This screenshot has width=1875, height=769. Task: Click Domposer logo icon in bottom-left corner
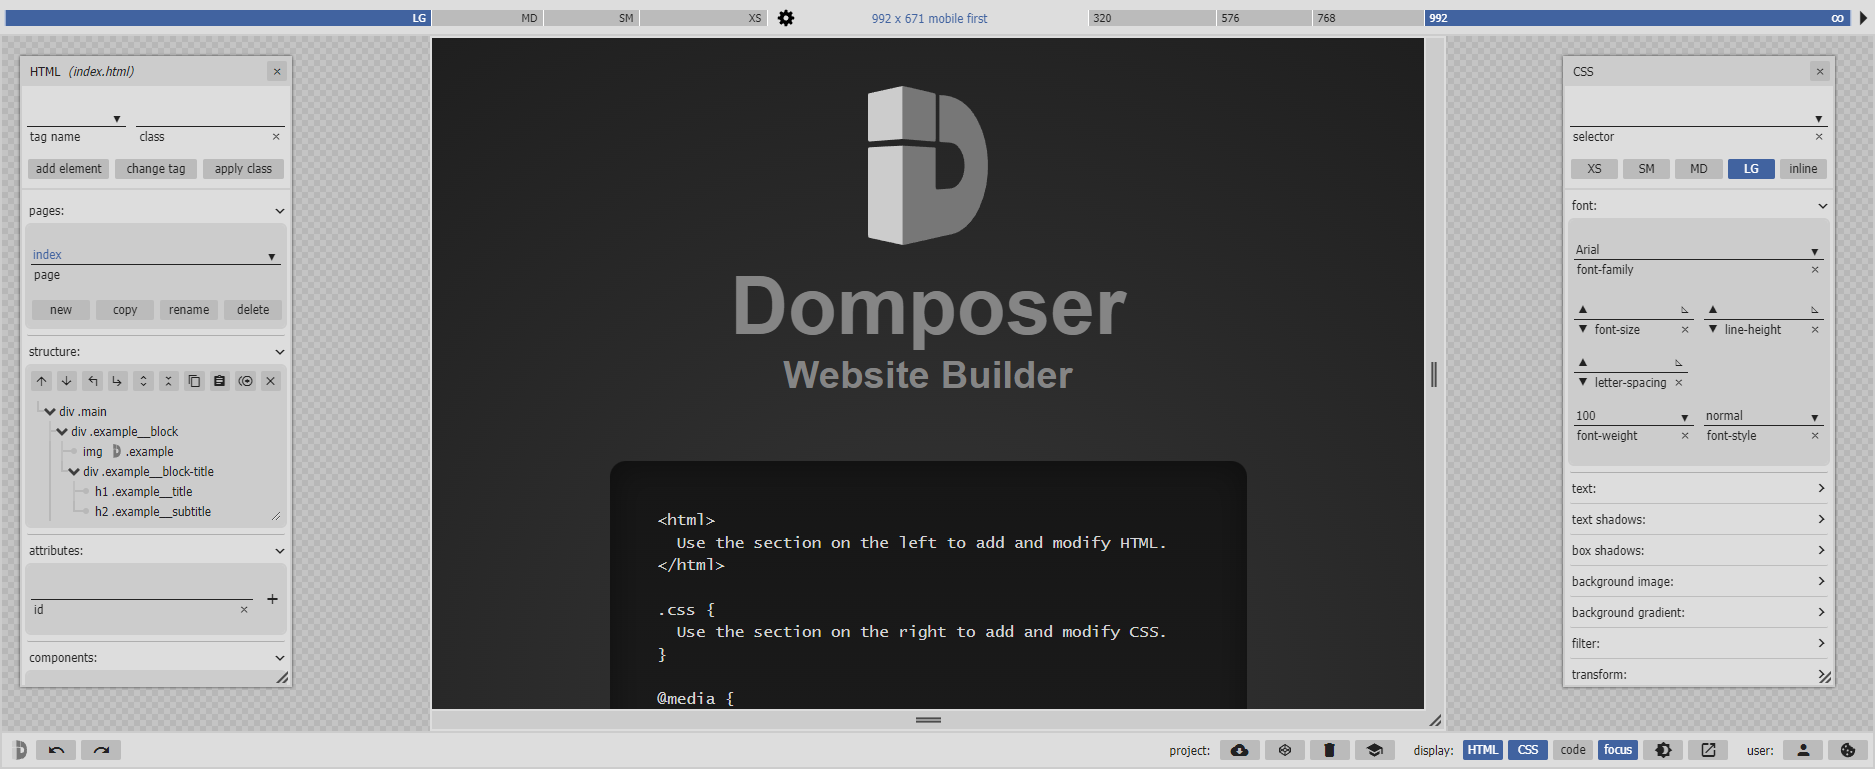coord(19,750)
